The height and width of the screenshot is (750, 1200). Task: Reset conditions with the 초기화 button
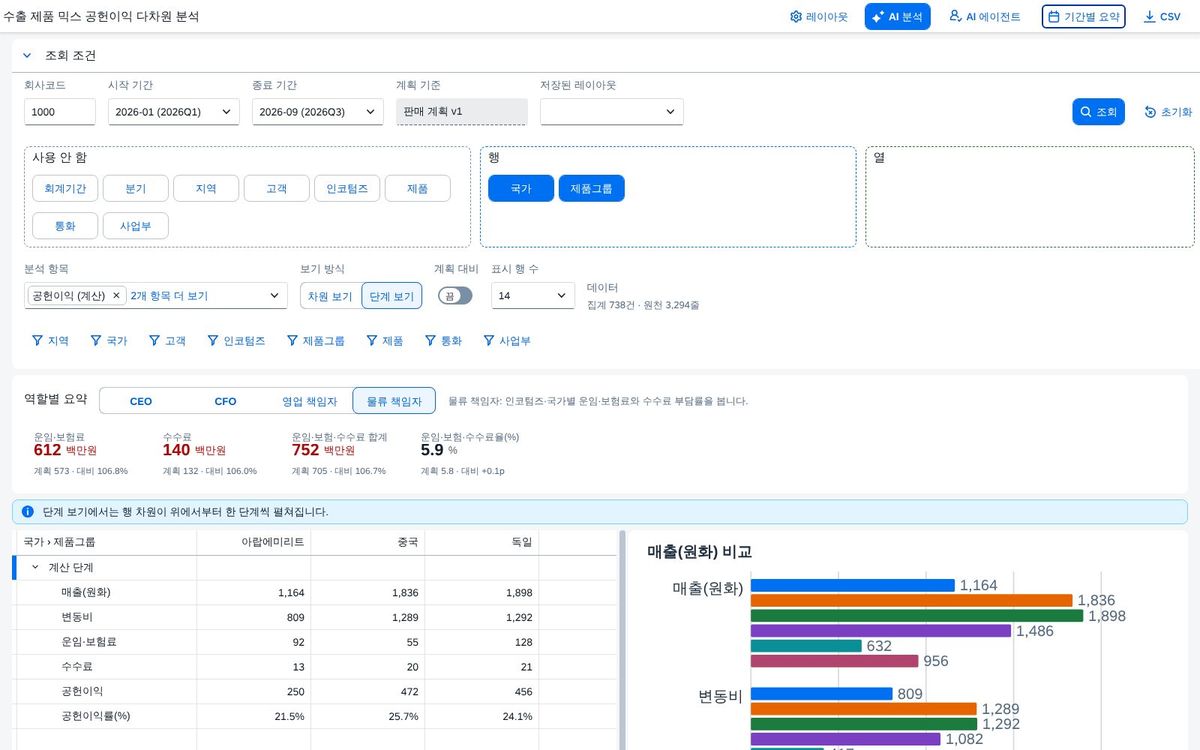pyautogui.click(x=1168, y=112)
